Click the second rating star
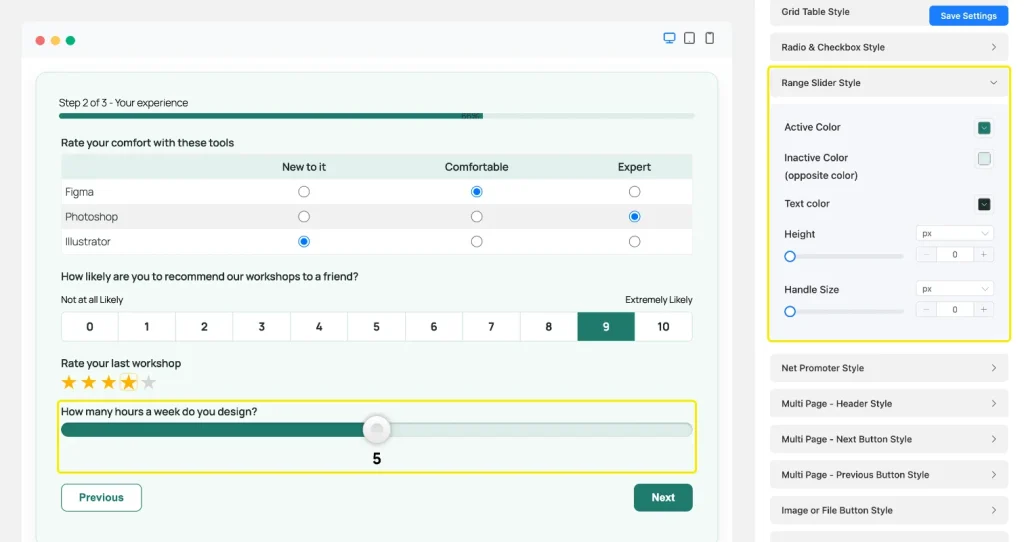This screenshot has width=1024, height=542. [89, 382]
